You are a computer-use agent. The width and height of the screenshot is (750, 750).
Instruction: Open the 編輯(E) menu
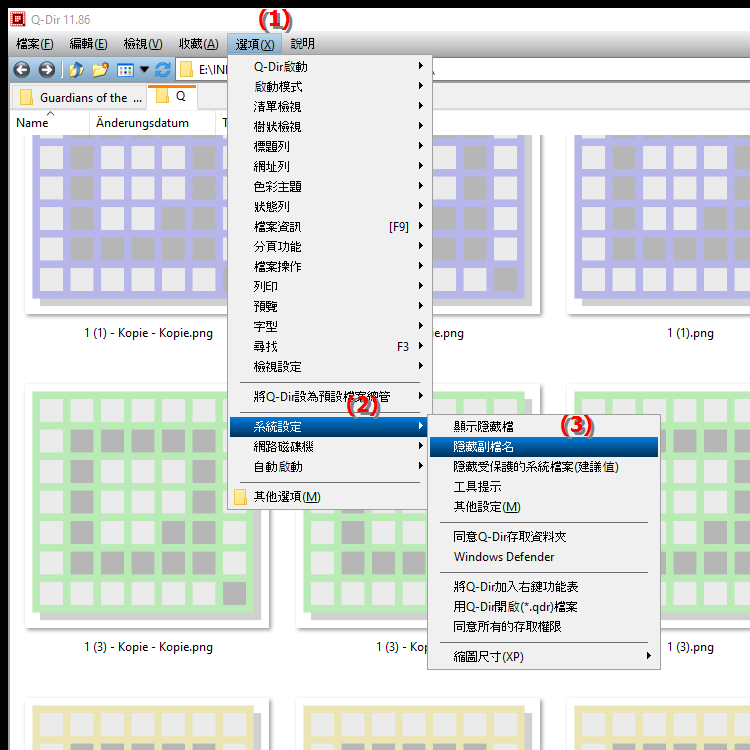pyautogui.click(x=88, y=44)
